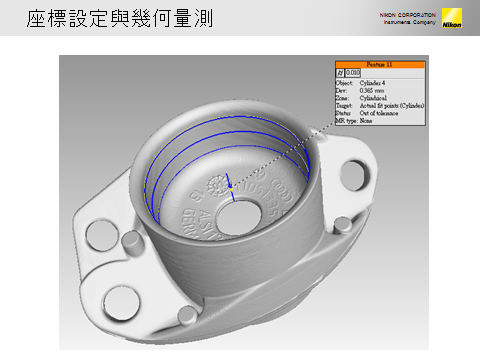Click the 3D scanned part model image
480x360 pixels.
[x=244, y=202]
